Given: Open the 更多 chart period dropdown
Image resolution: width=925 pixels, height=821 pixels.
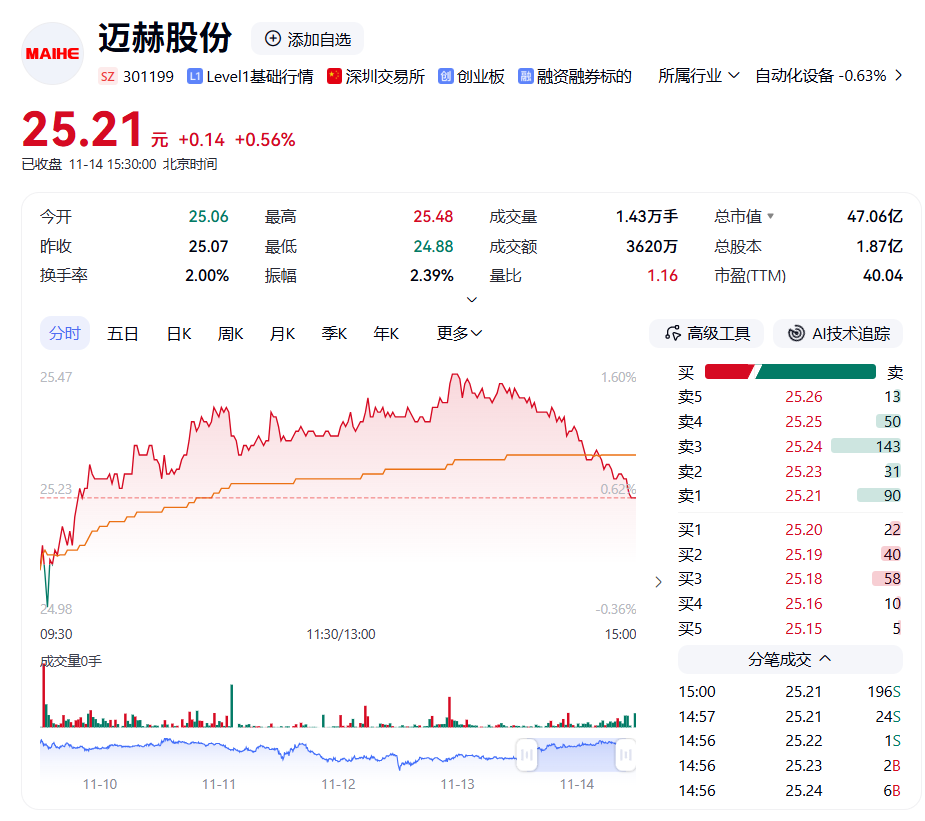Looking at the screenshot, I should coord(459,333).
